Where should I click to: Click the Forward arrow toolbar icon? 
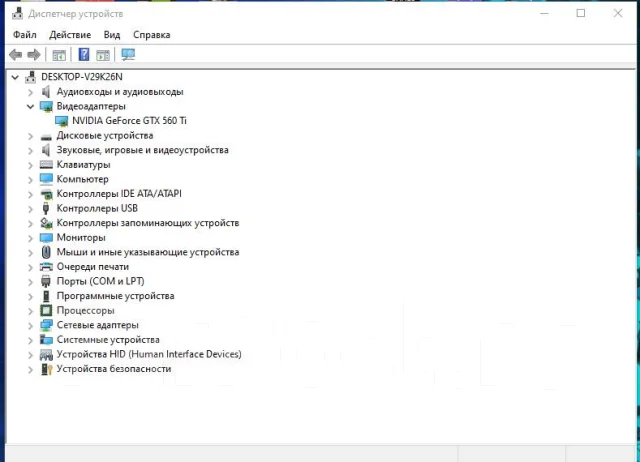(33, 54)
